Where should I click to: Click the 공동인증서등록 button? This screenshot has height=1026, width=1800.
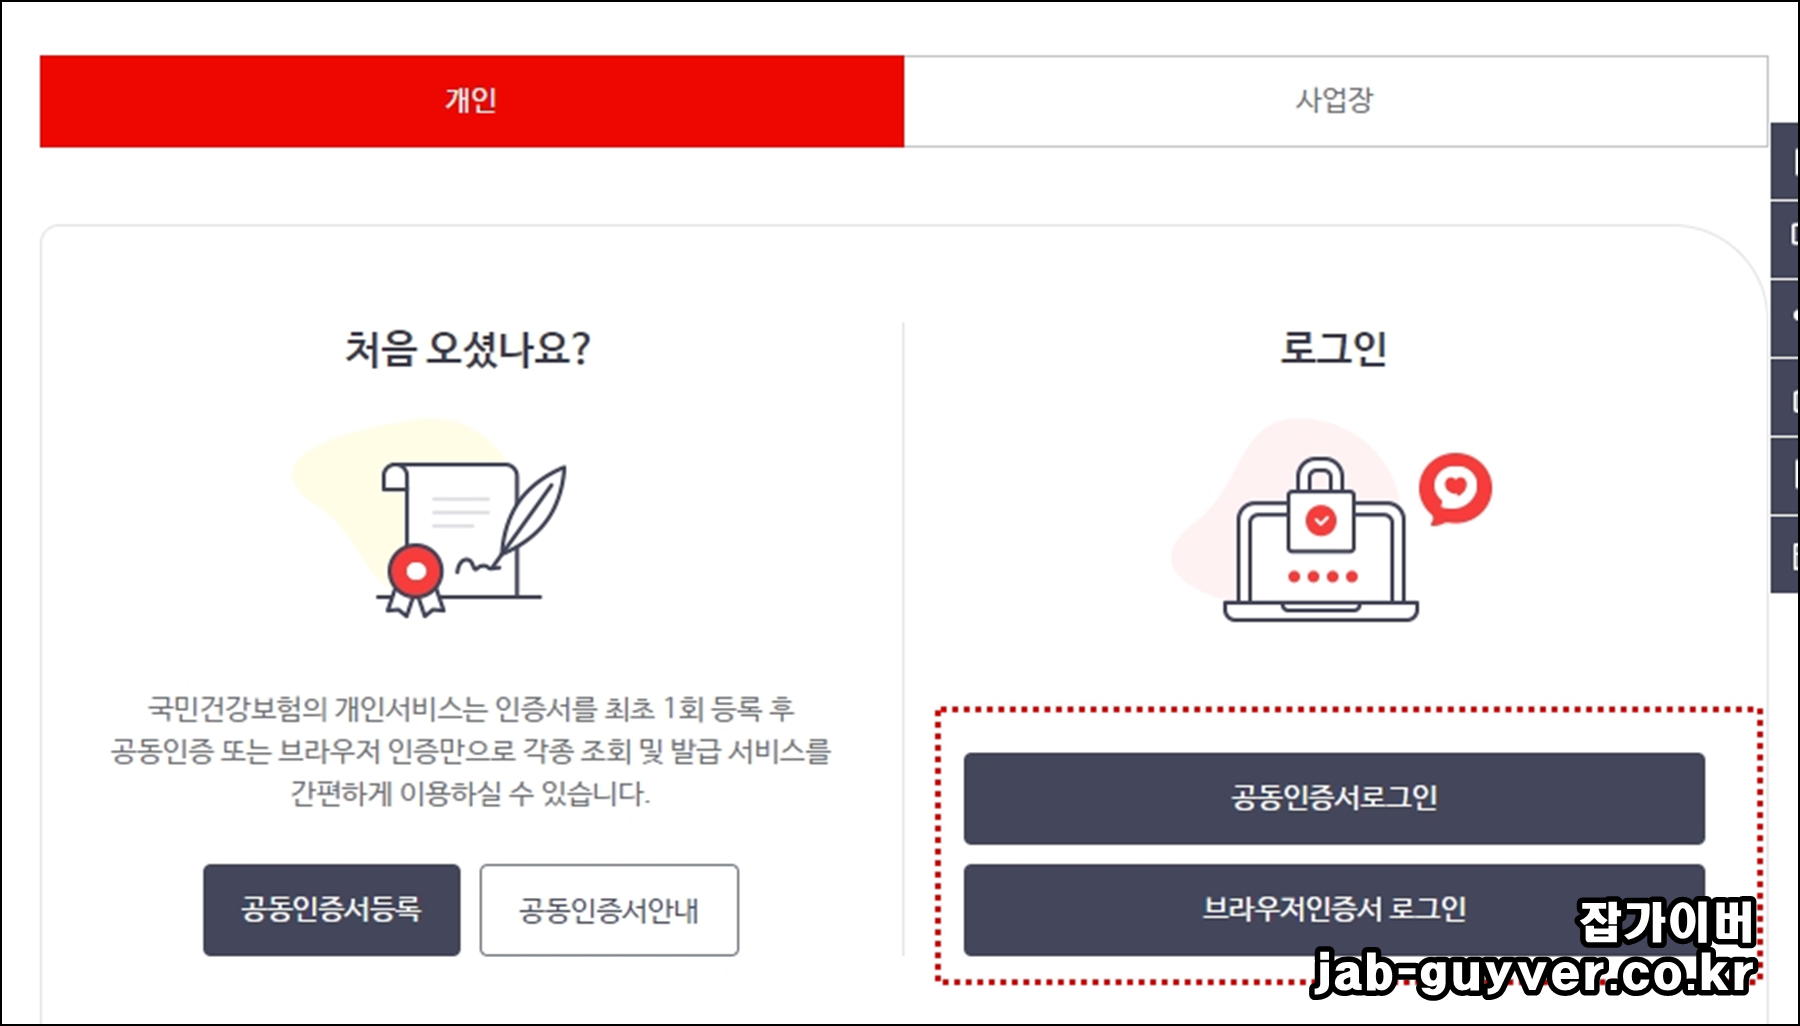[x=331, y=910]
